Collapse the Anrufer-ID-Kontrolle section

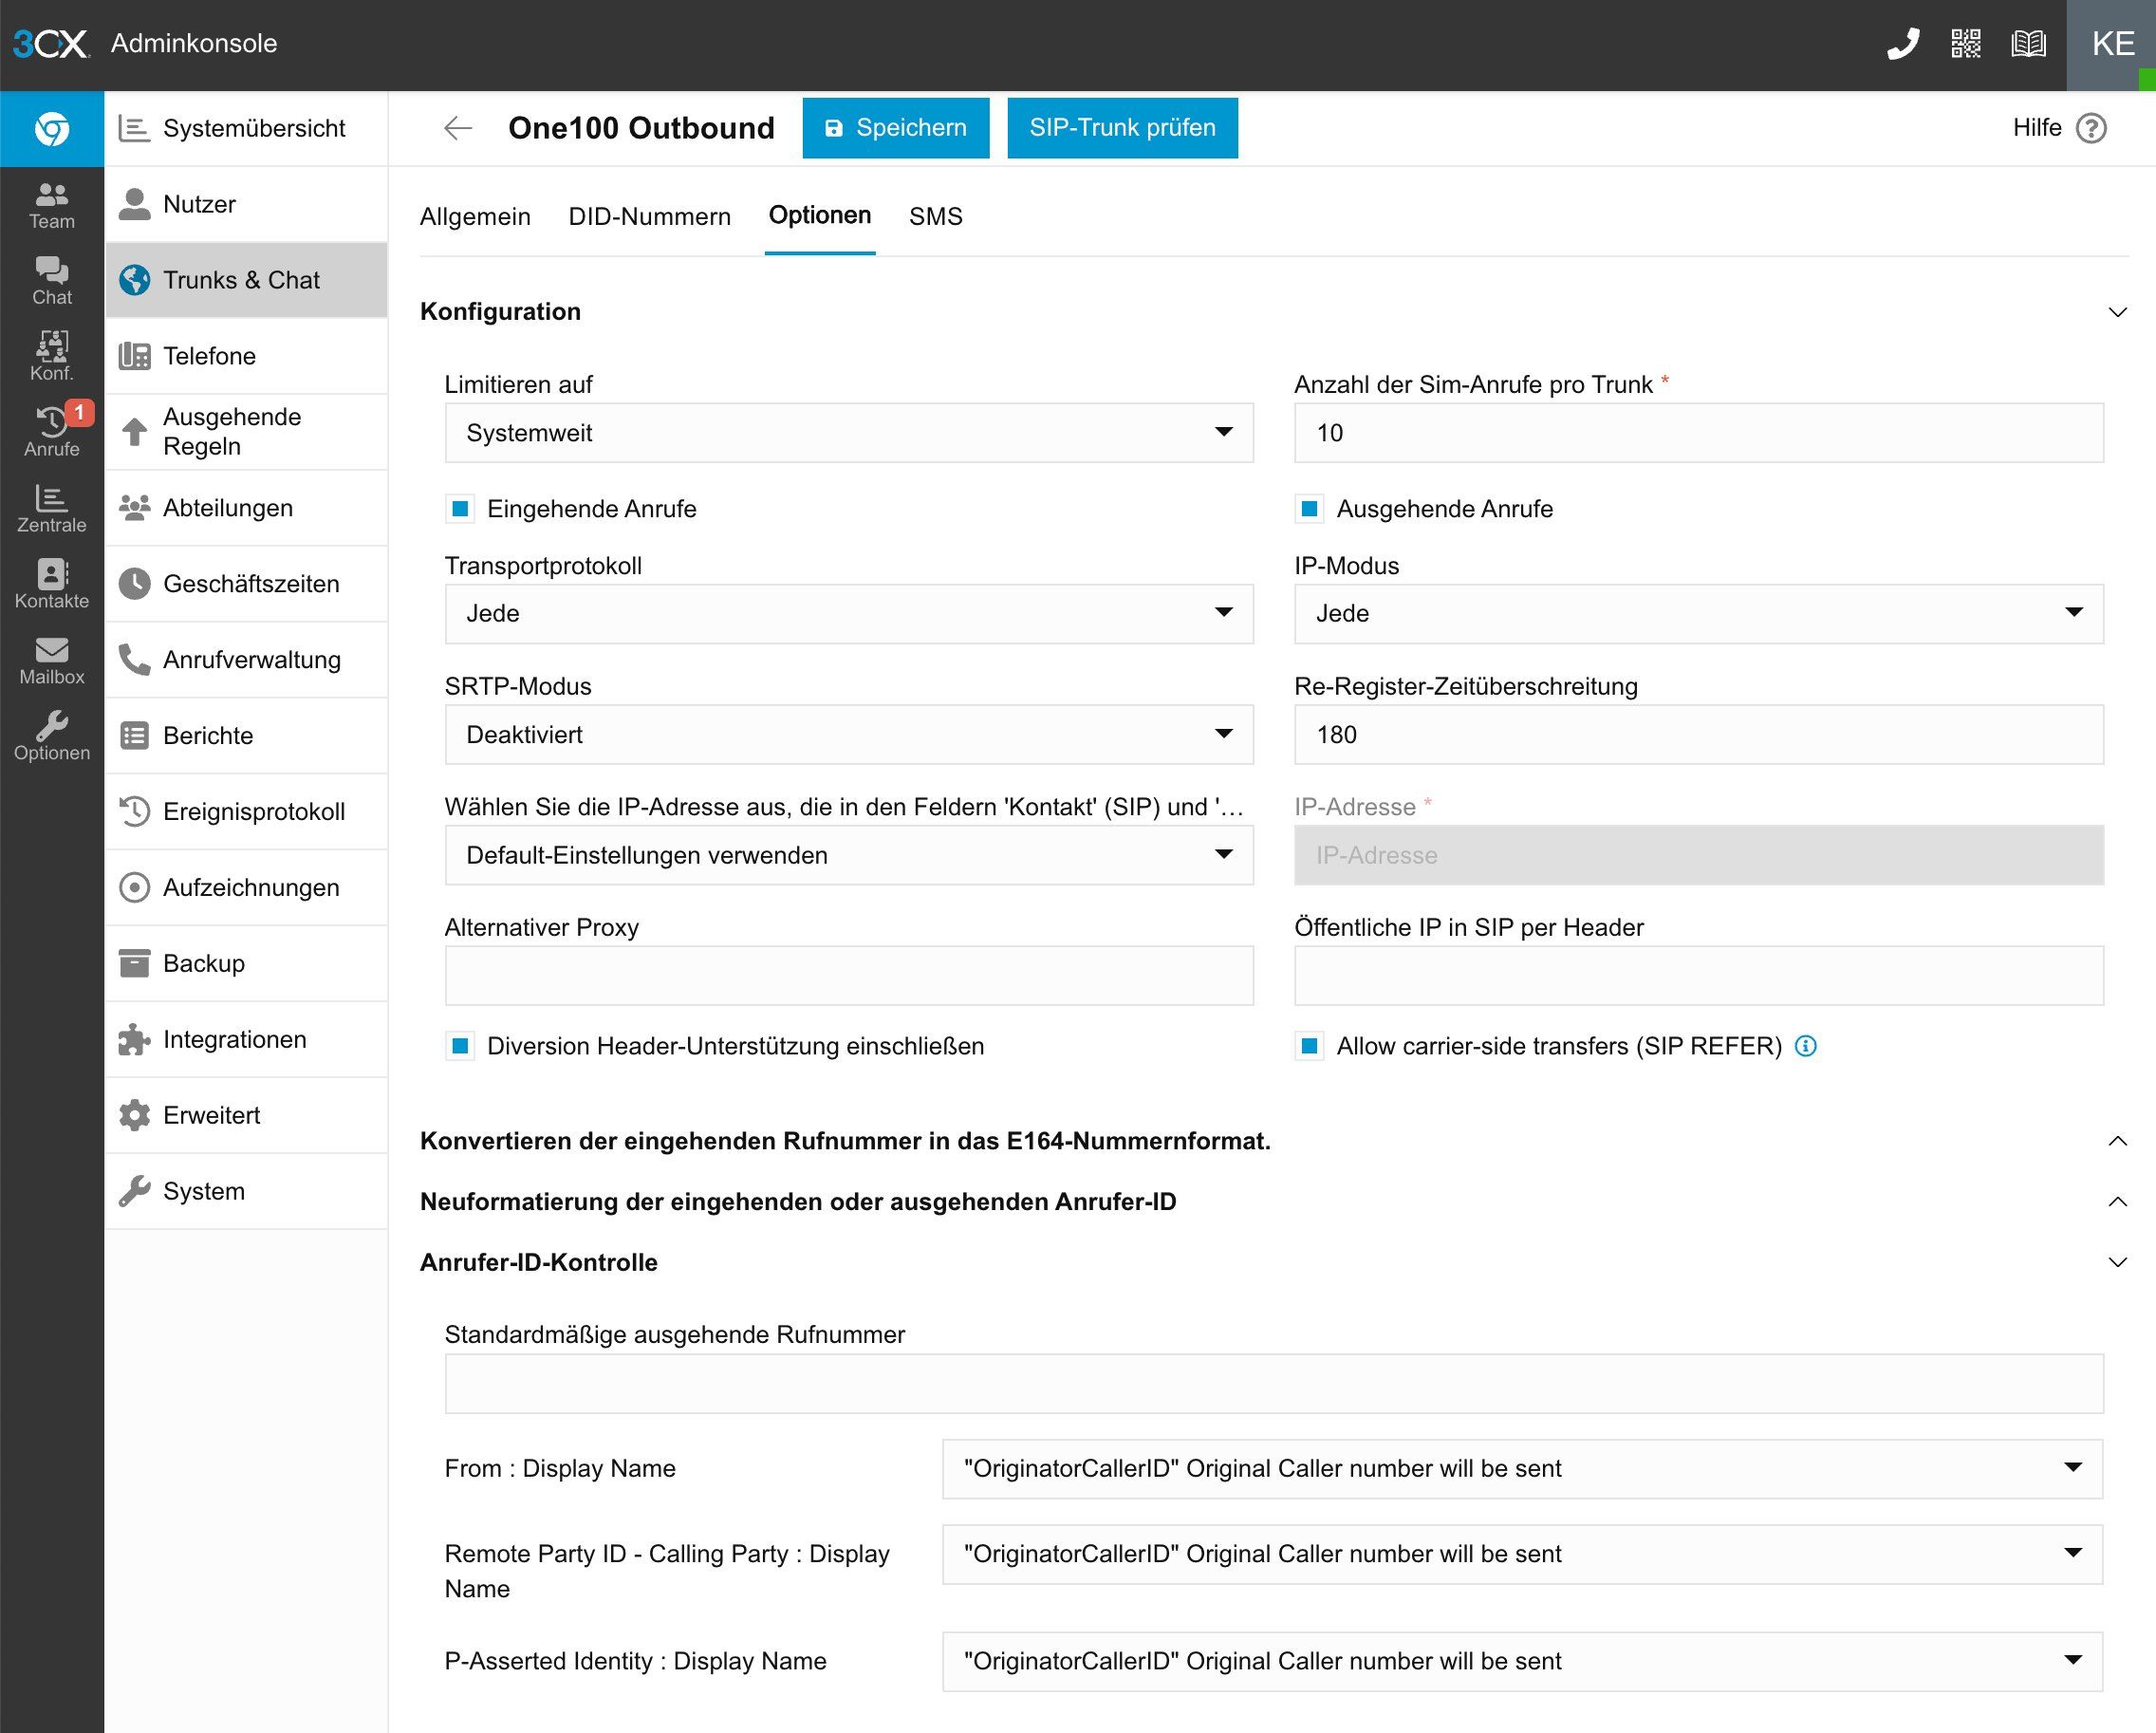2117,1263
